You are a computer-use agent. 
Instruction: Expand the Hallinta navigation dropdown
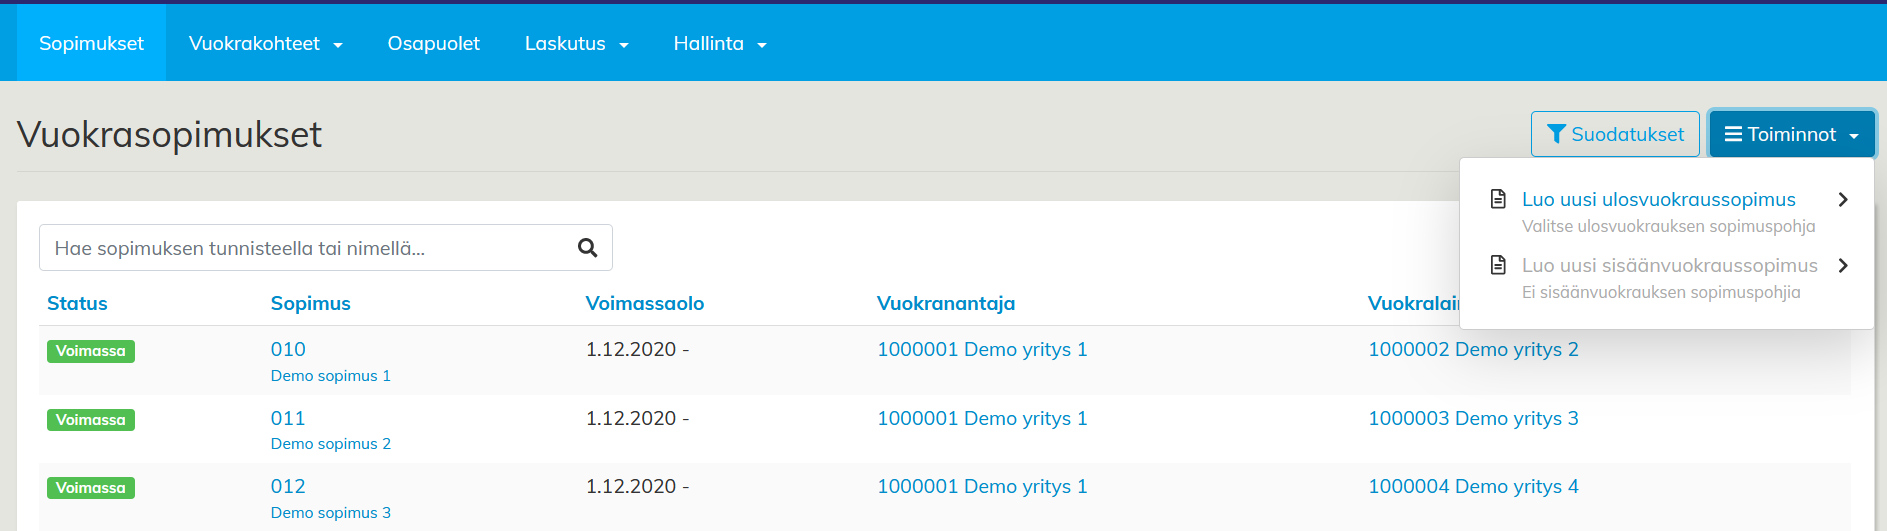coord(719,44)
